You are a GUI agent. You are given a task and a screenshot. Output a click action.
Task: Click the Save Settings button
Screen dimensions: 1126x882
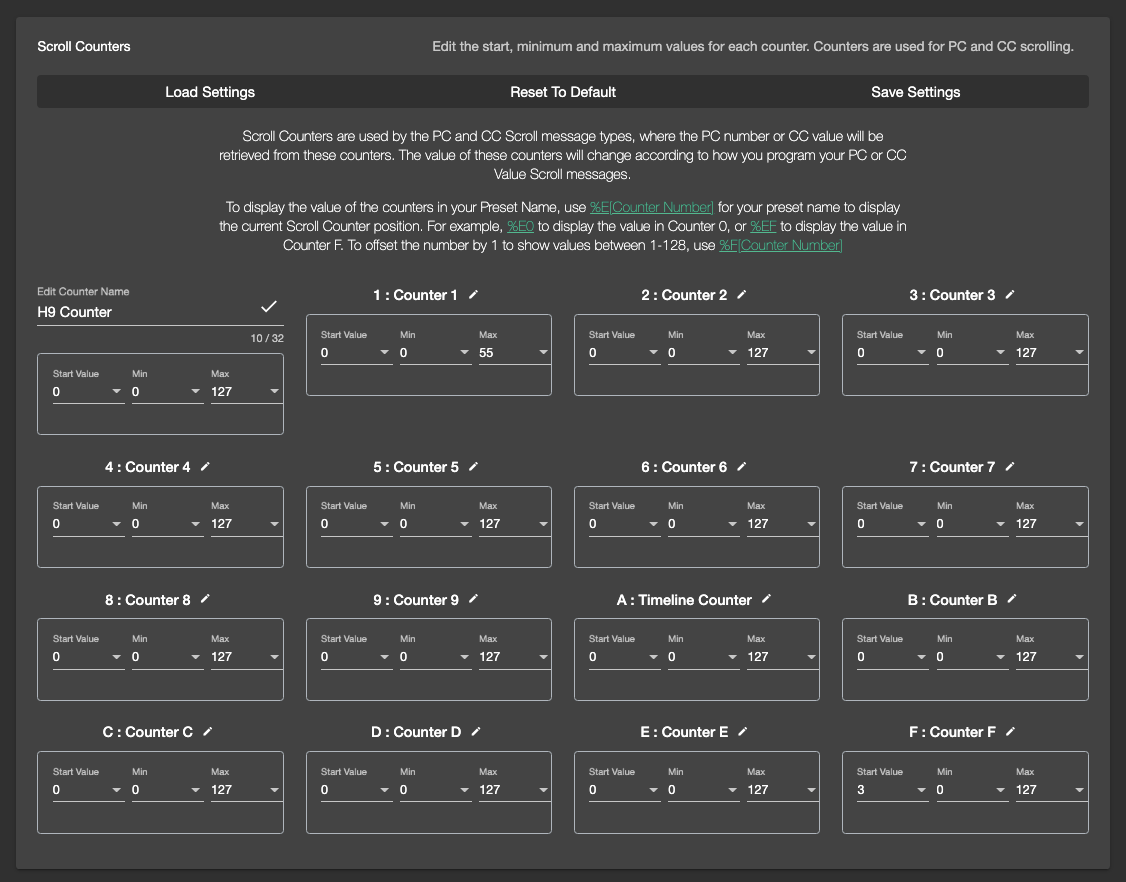point(915,91)
